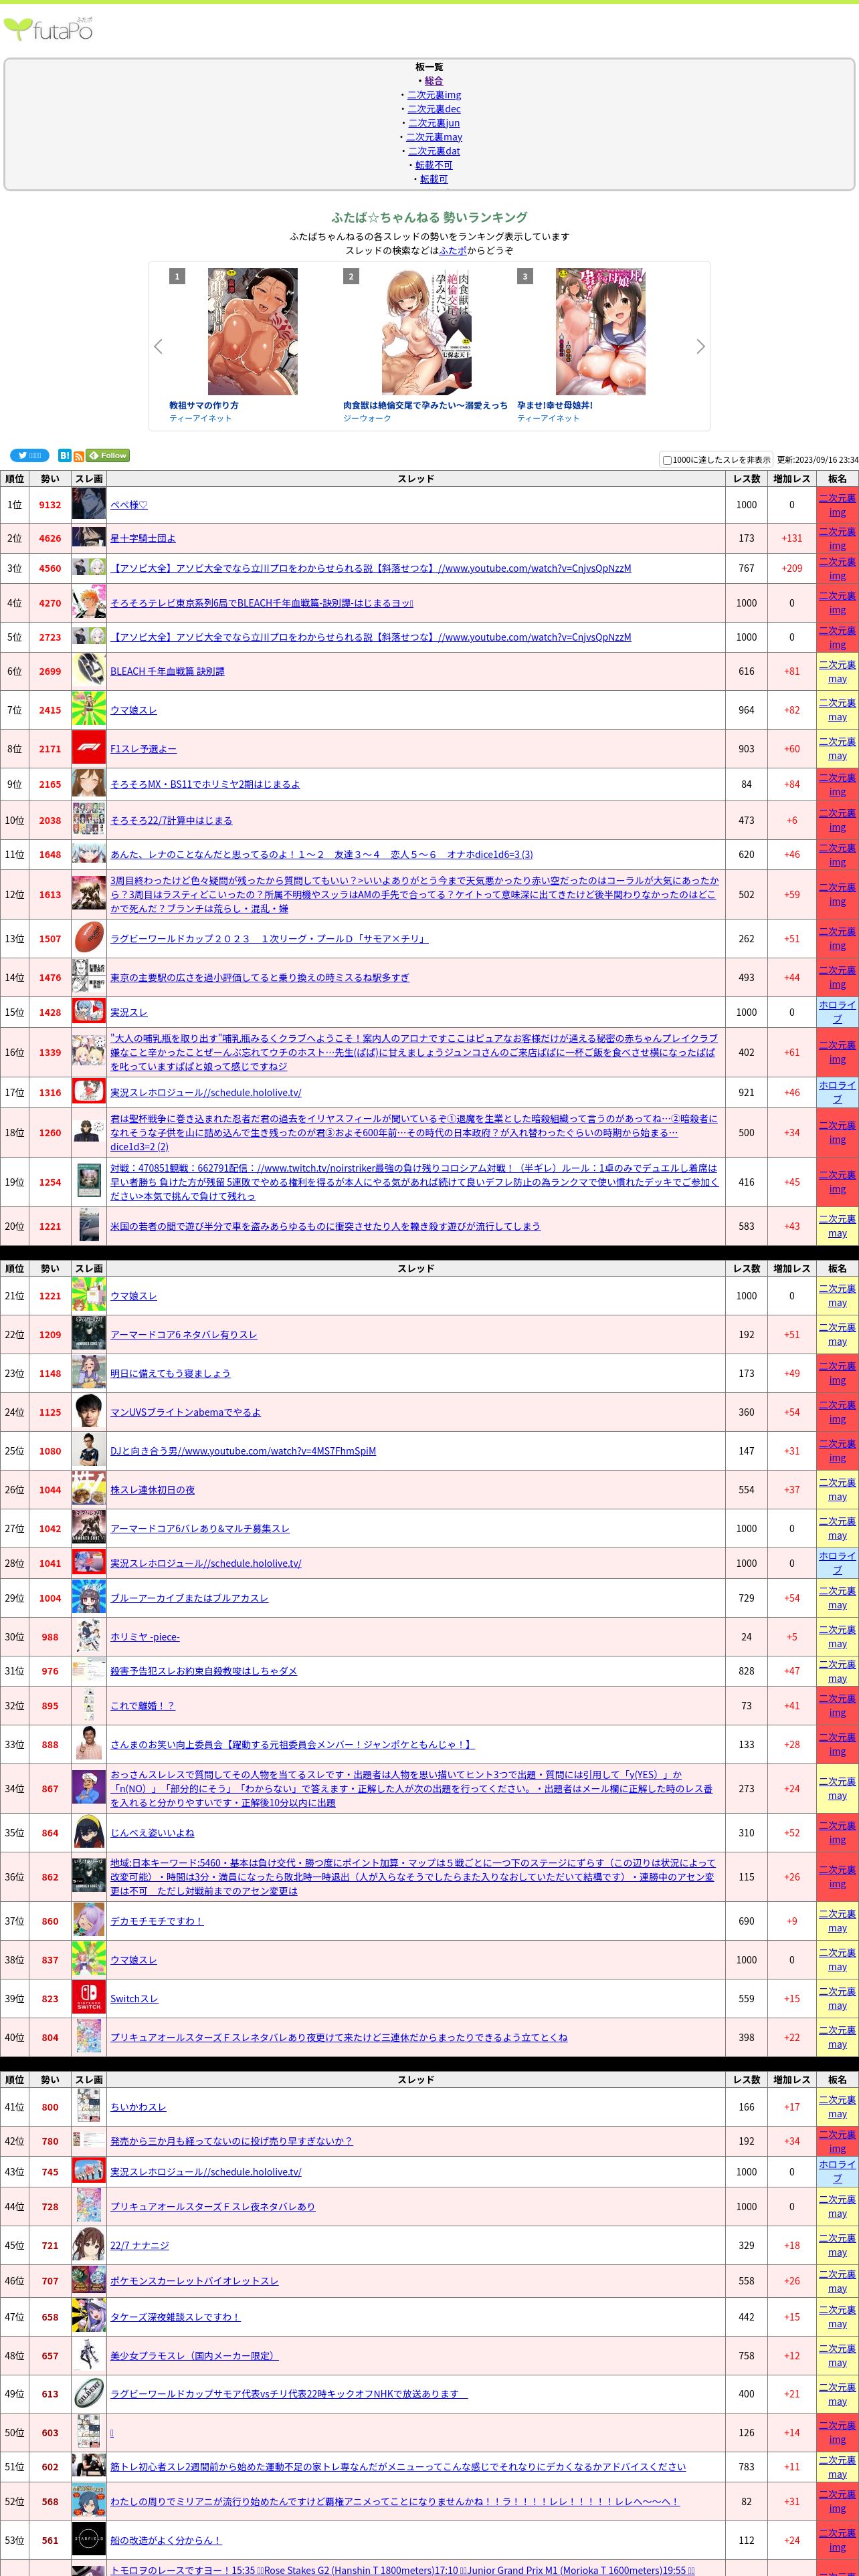This screenshot has width=859, height=2576.
Task: Select 総合 in the board list
Action: coord(433,81)
